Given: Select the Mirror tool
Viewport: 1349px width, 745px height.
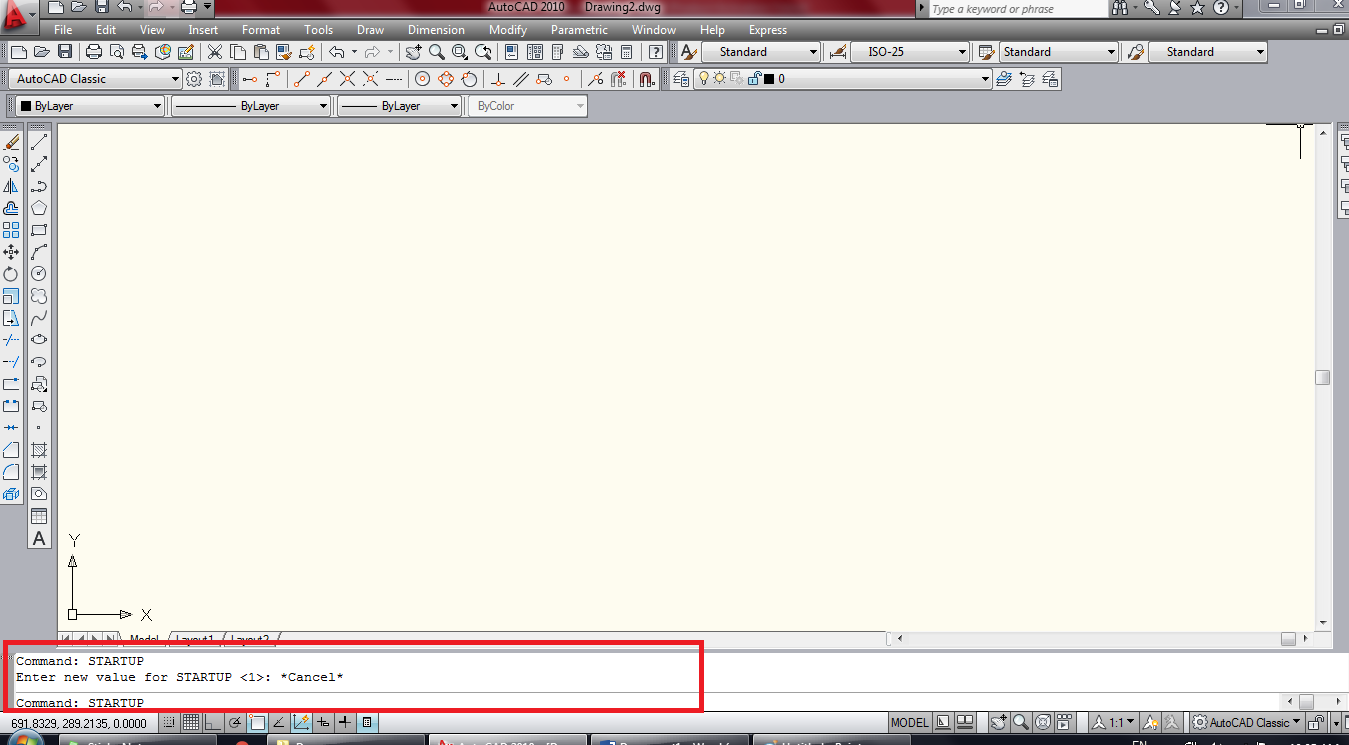Looking at the screenshot, I should [11, 187].
